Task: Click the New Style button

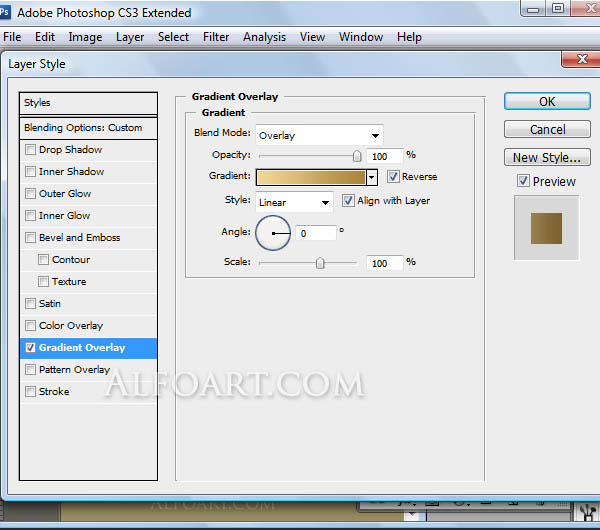Action: point(546,157)
